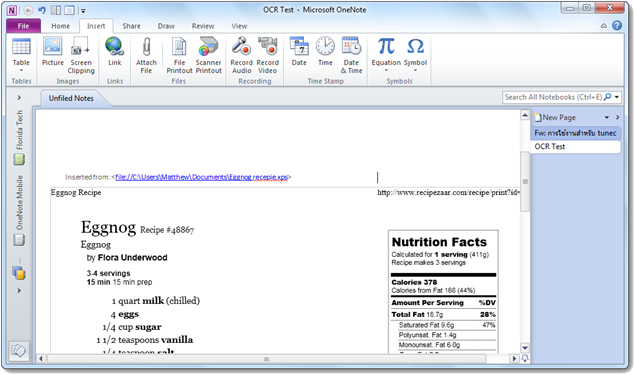Expand the lower chevron in notebook sidebar
The height and width of the screenshot is (374, 634).
pos(19,291)
